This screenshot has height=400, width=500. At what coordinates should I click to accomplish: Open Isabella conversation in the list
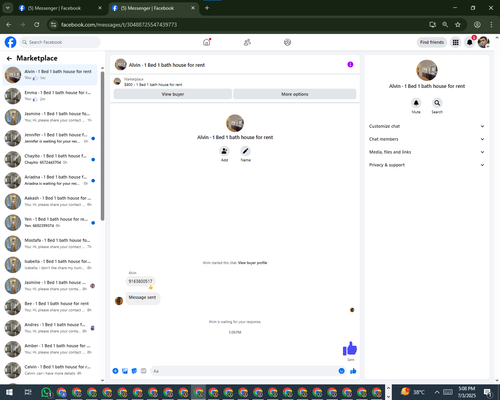click(50, 264)
